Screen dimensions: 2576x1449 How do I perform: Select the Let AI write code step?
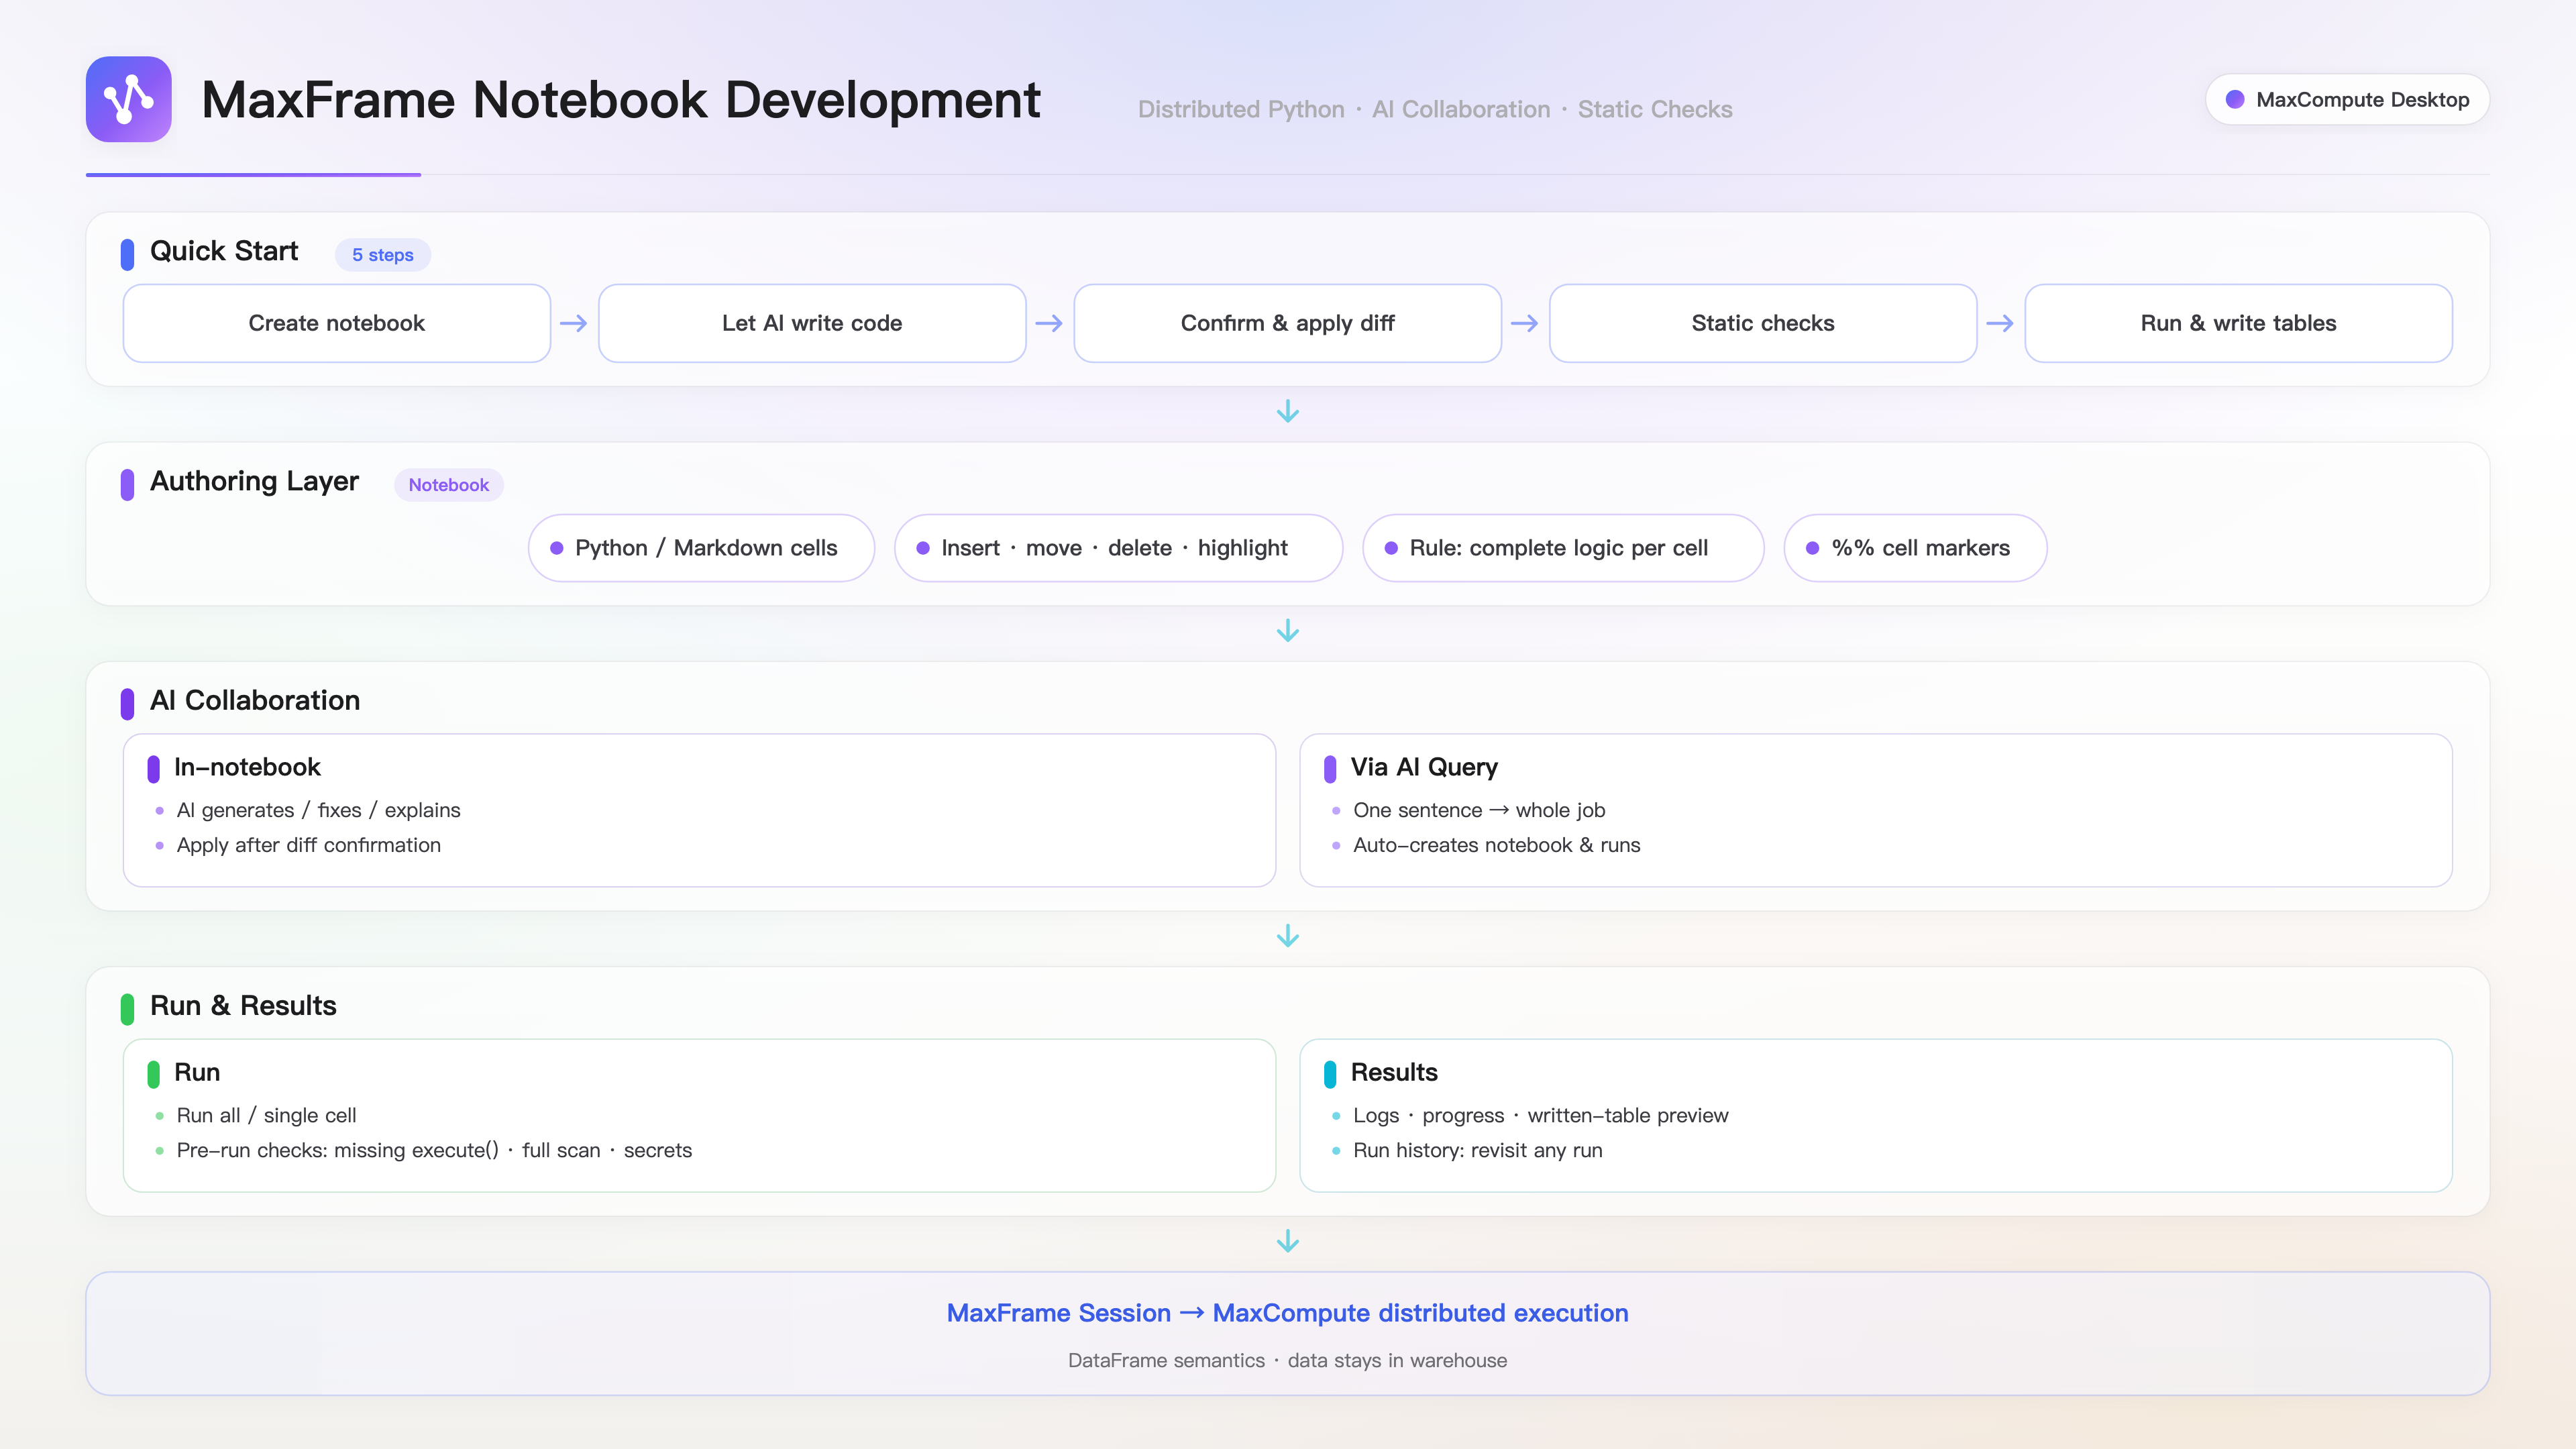[x=812, y=323]
